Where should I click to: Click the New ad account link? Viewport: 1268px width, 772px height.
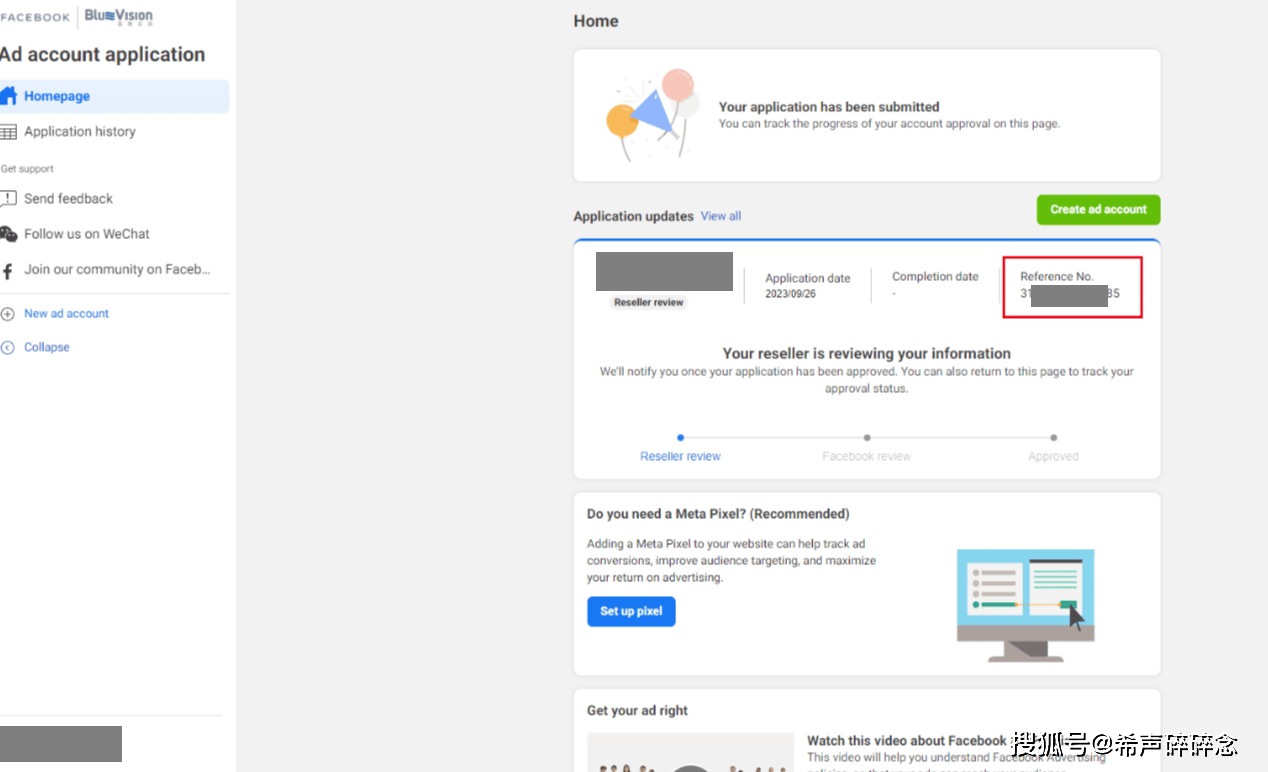[66, 314]
